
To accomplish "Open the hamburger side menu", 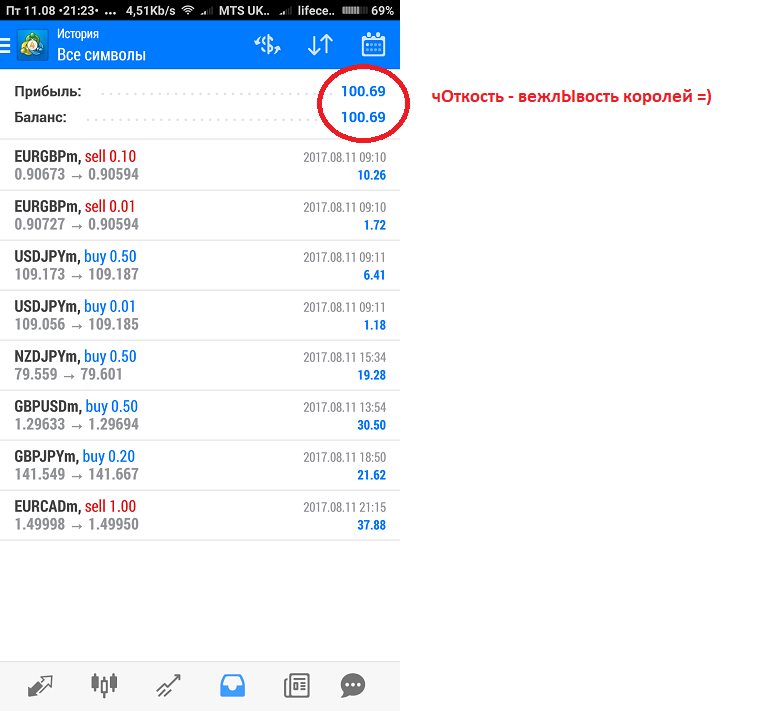I will click(5, 45).
